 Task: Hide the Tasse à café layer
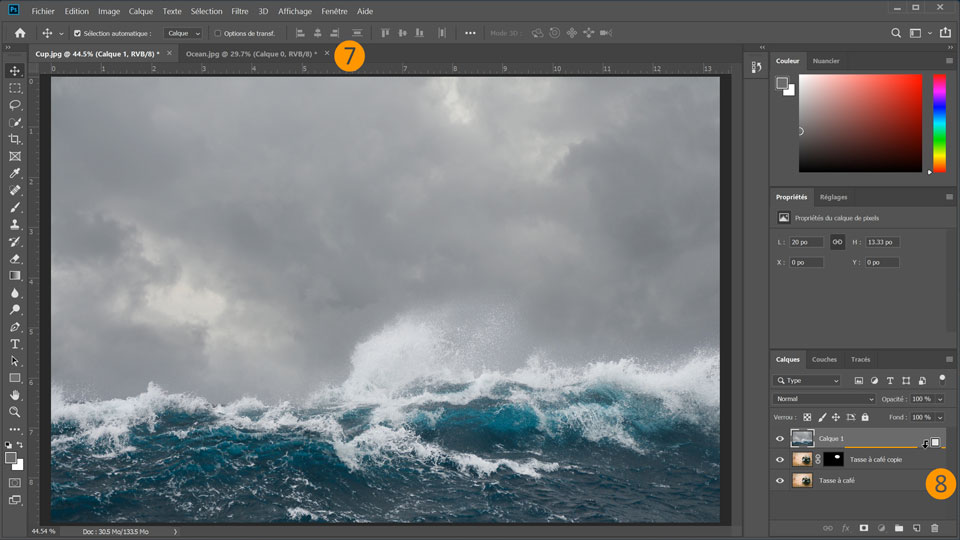coord(779,481)
